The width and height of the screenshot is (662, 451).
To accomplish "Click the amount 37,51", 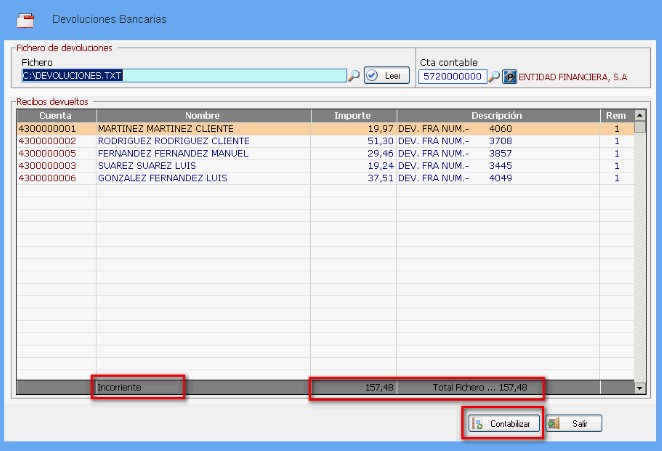I will coord(380,178).
